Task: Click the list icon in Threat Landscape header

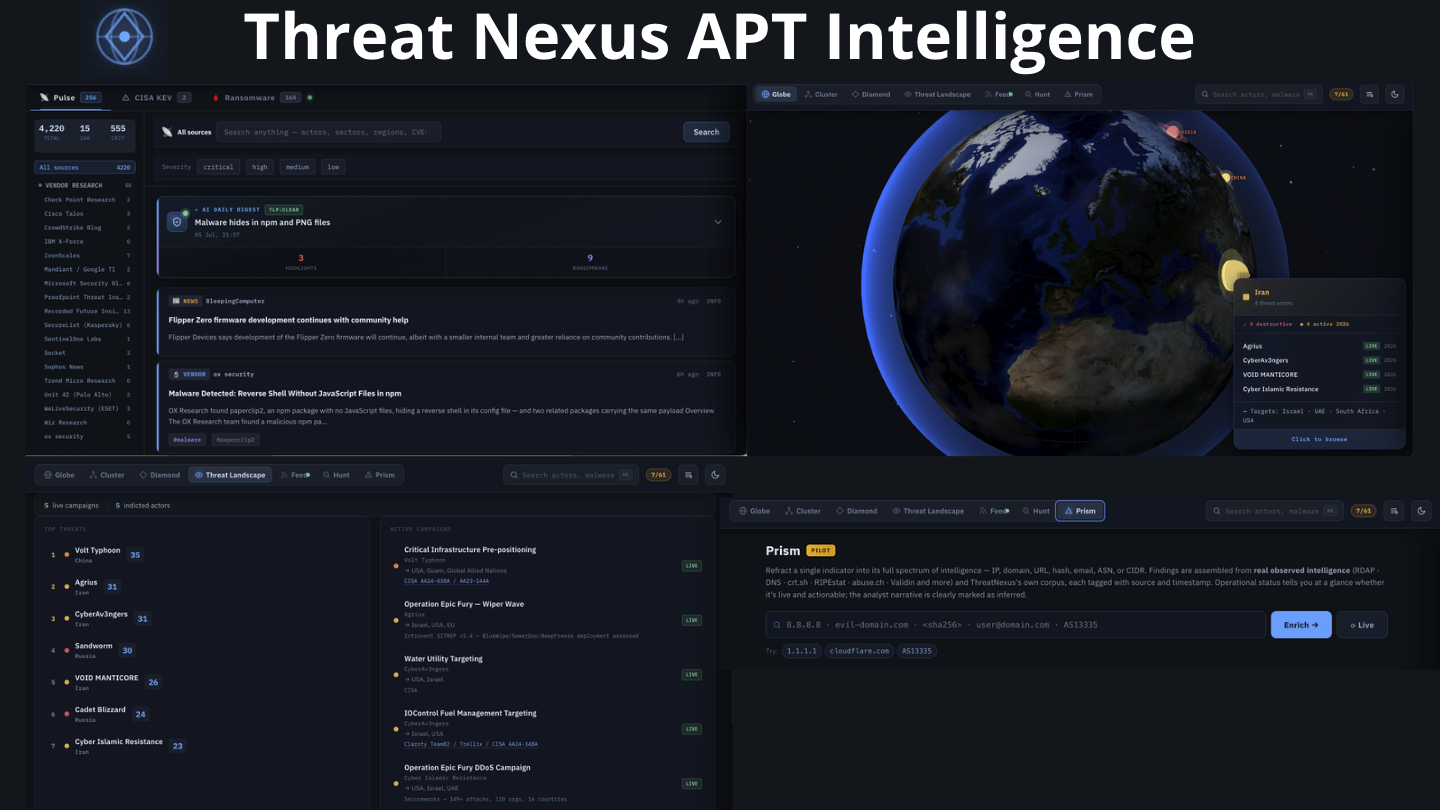Action: (x=687, y=475)
